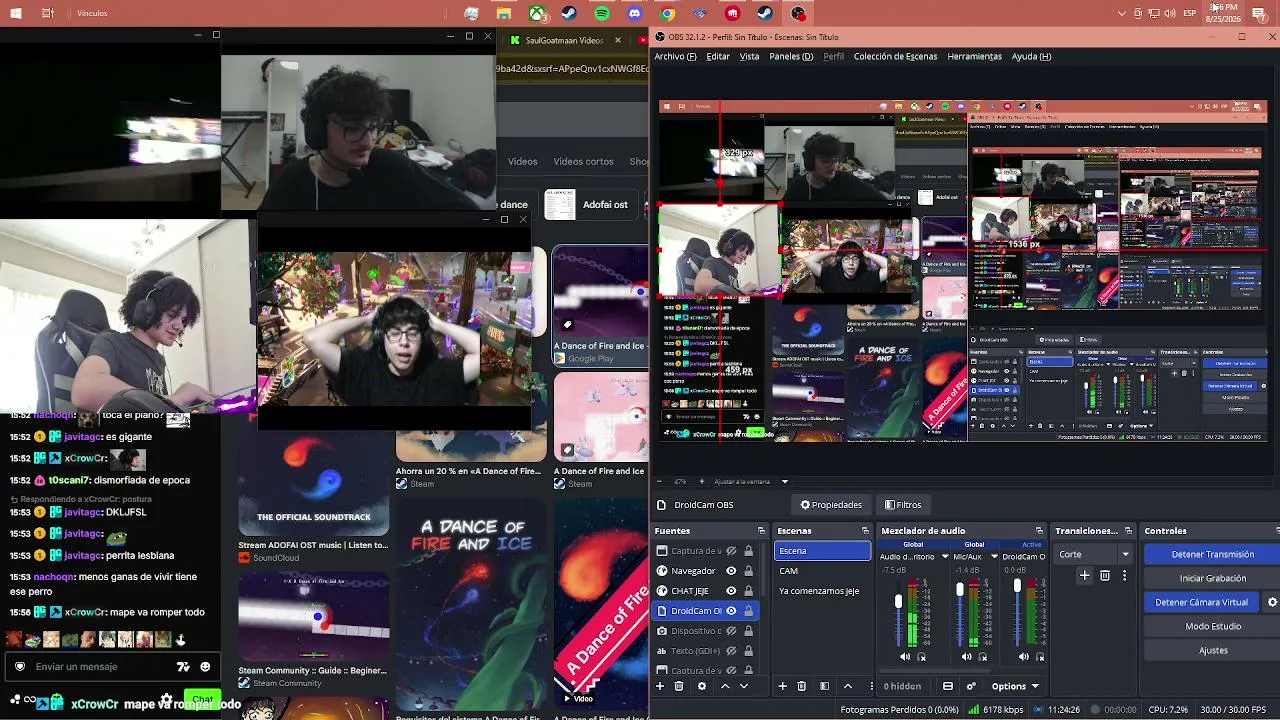Screen dimensions: 1280x720
Task: Open scene filters icon in Escenas toolbar
Action: coord(824,686)
